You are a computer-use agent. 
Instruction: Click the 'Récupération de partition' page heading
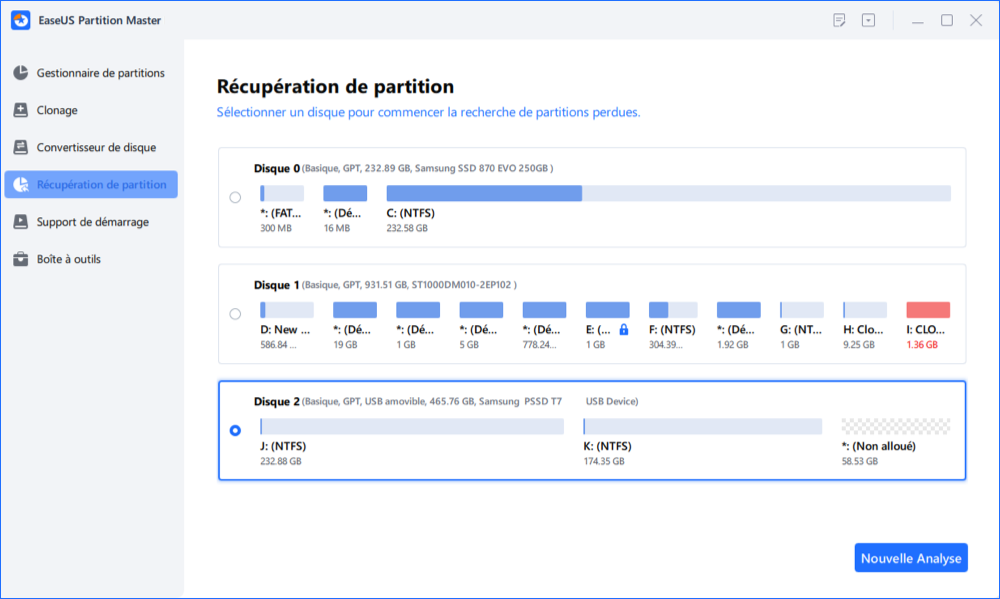coord(335,86)
